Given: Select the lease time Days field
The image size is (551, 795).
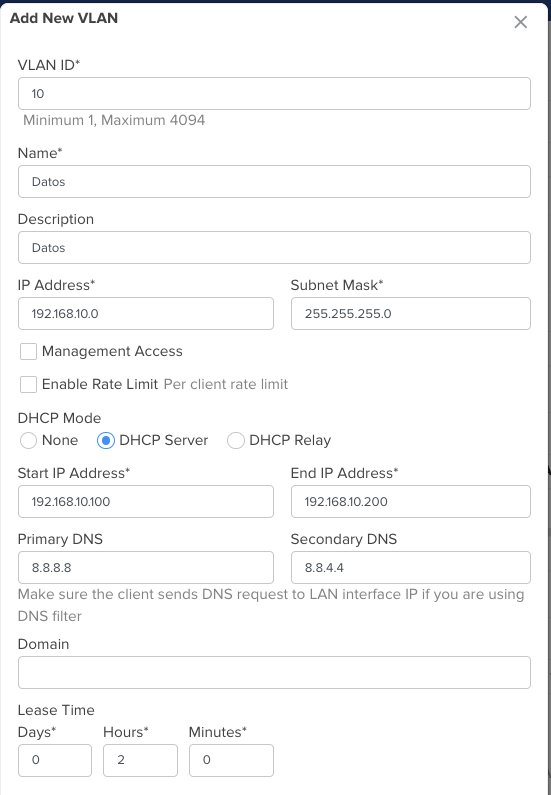Looking at the screenshot, I should pos(55,760).
